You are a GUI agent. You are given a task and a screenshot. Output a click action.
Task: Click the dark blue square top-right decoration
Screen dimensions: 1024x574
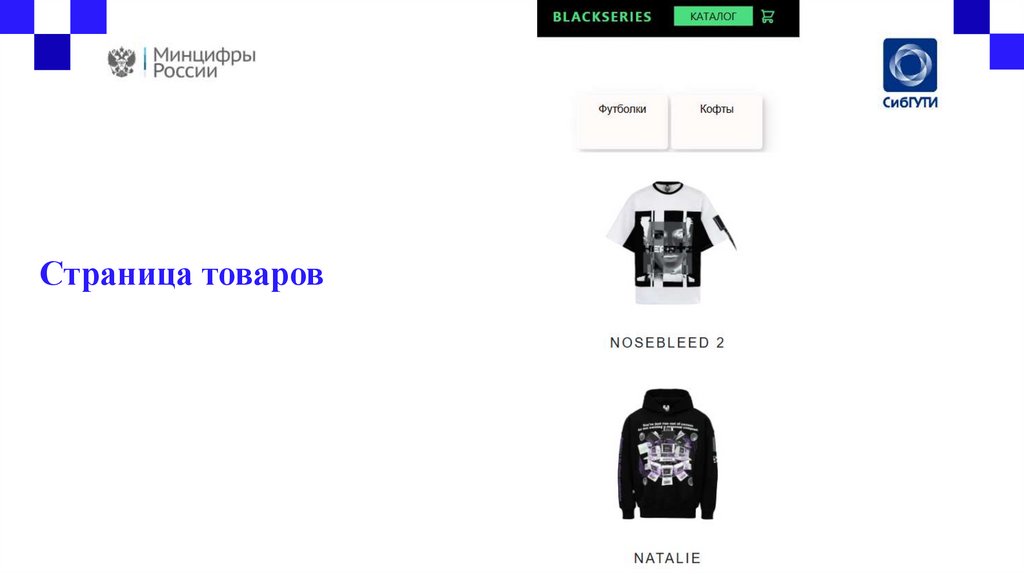[971, 16]
